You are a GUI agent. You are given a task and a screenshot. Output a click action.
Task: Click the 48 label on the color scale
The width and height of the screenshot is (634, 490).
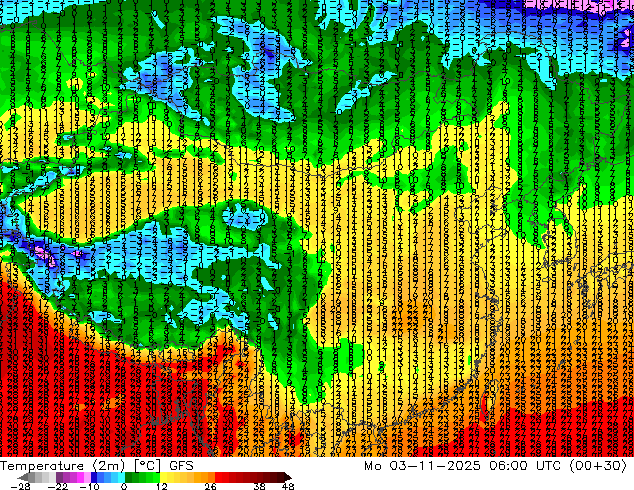tap(288, 486)
